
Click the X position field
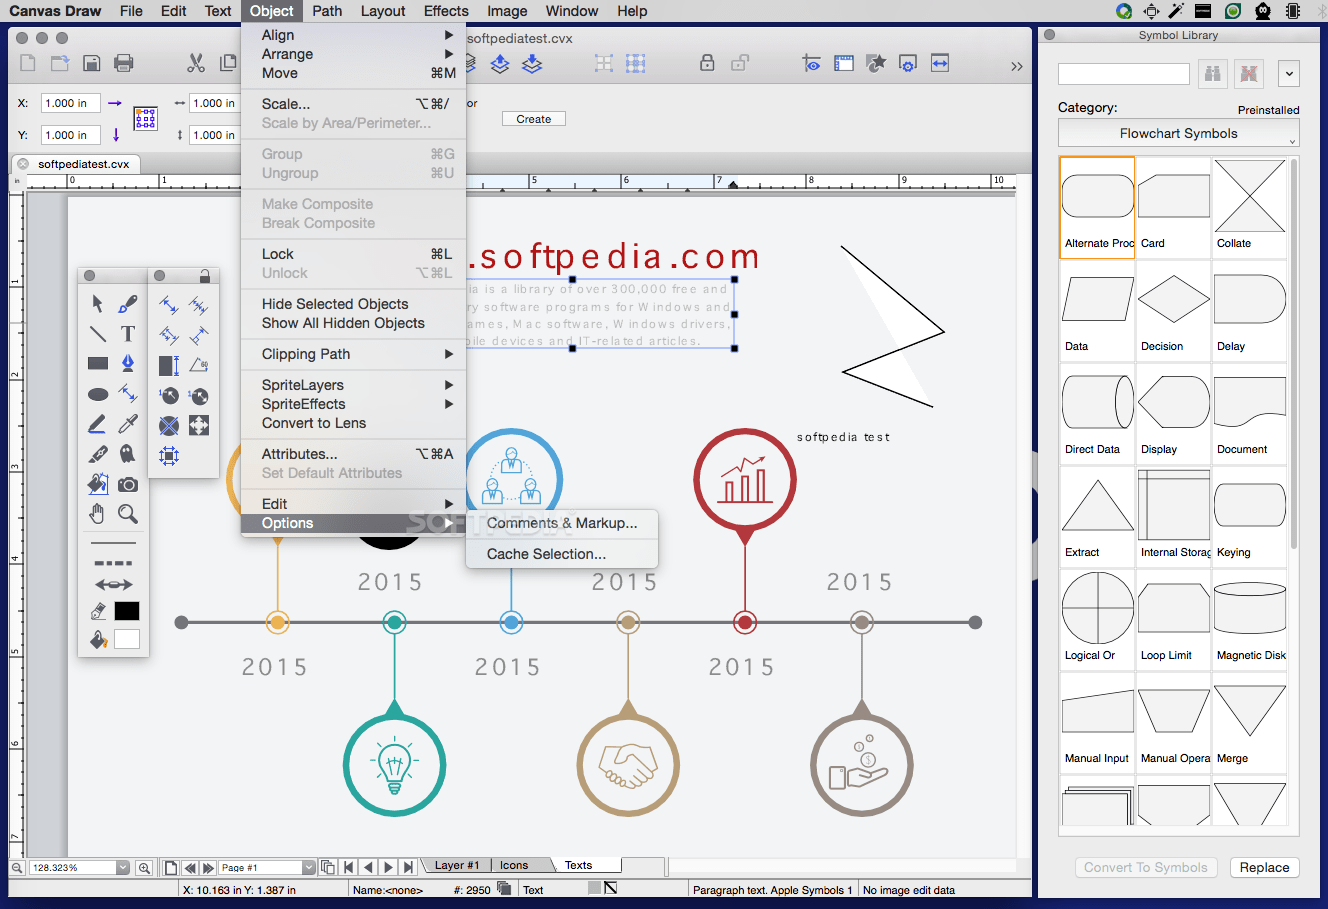point(69,103)
